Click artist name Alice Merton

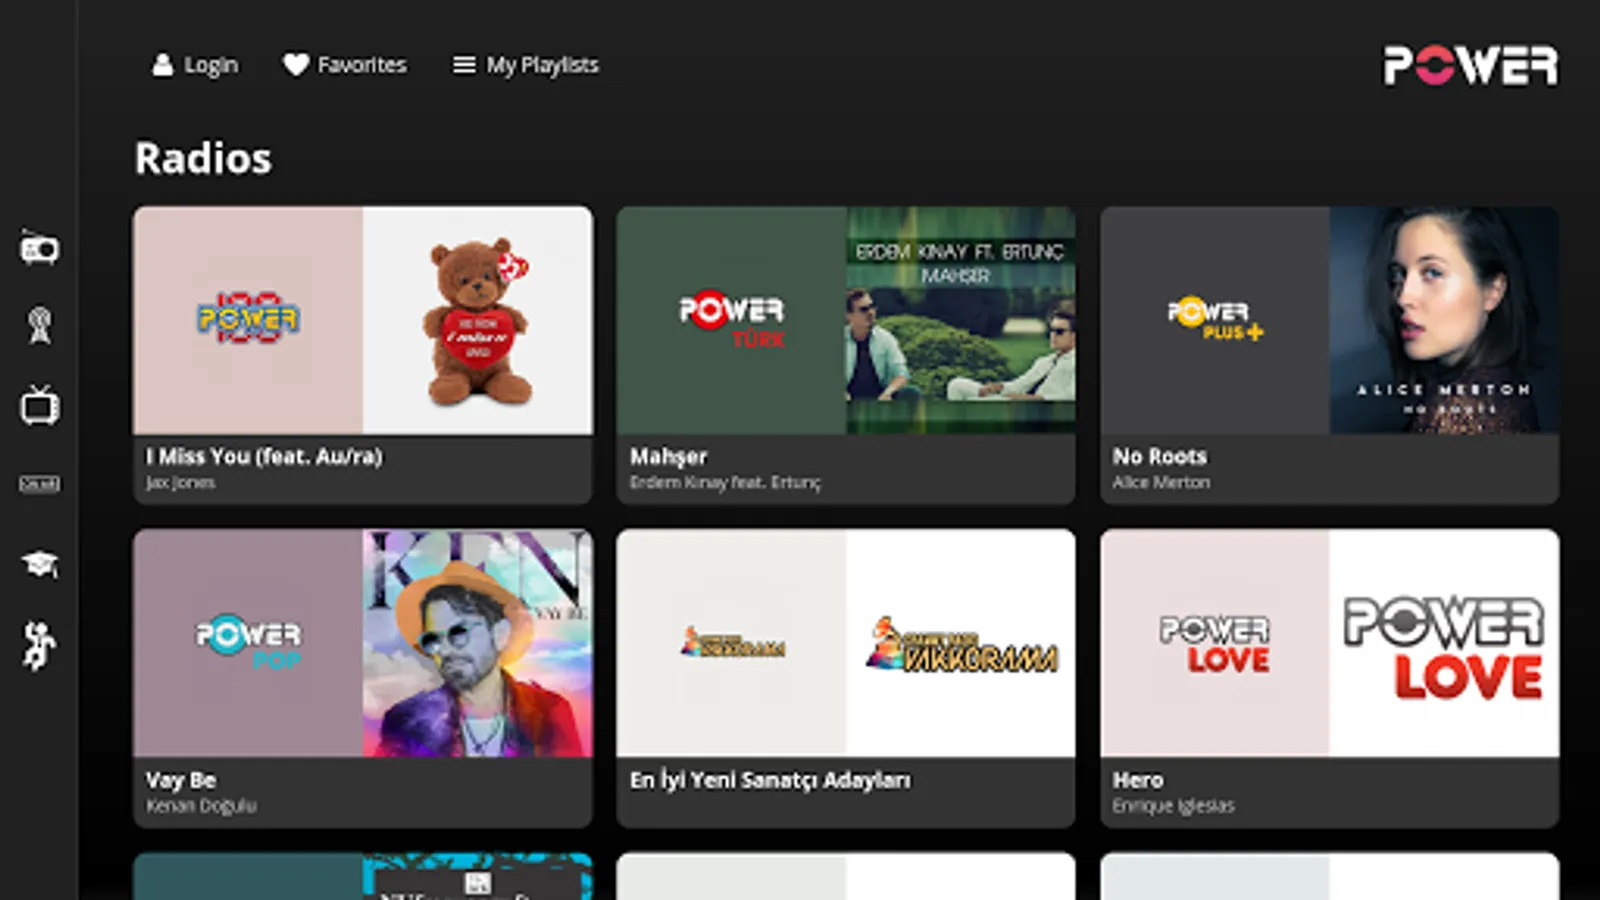pos(1161,483)
